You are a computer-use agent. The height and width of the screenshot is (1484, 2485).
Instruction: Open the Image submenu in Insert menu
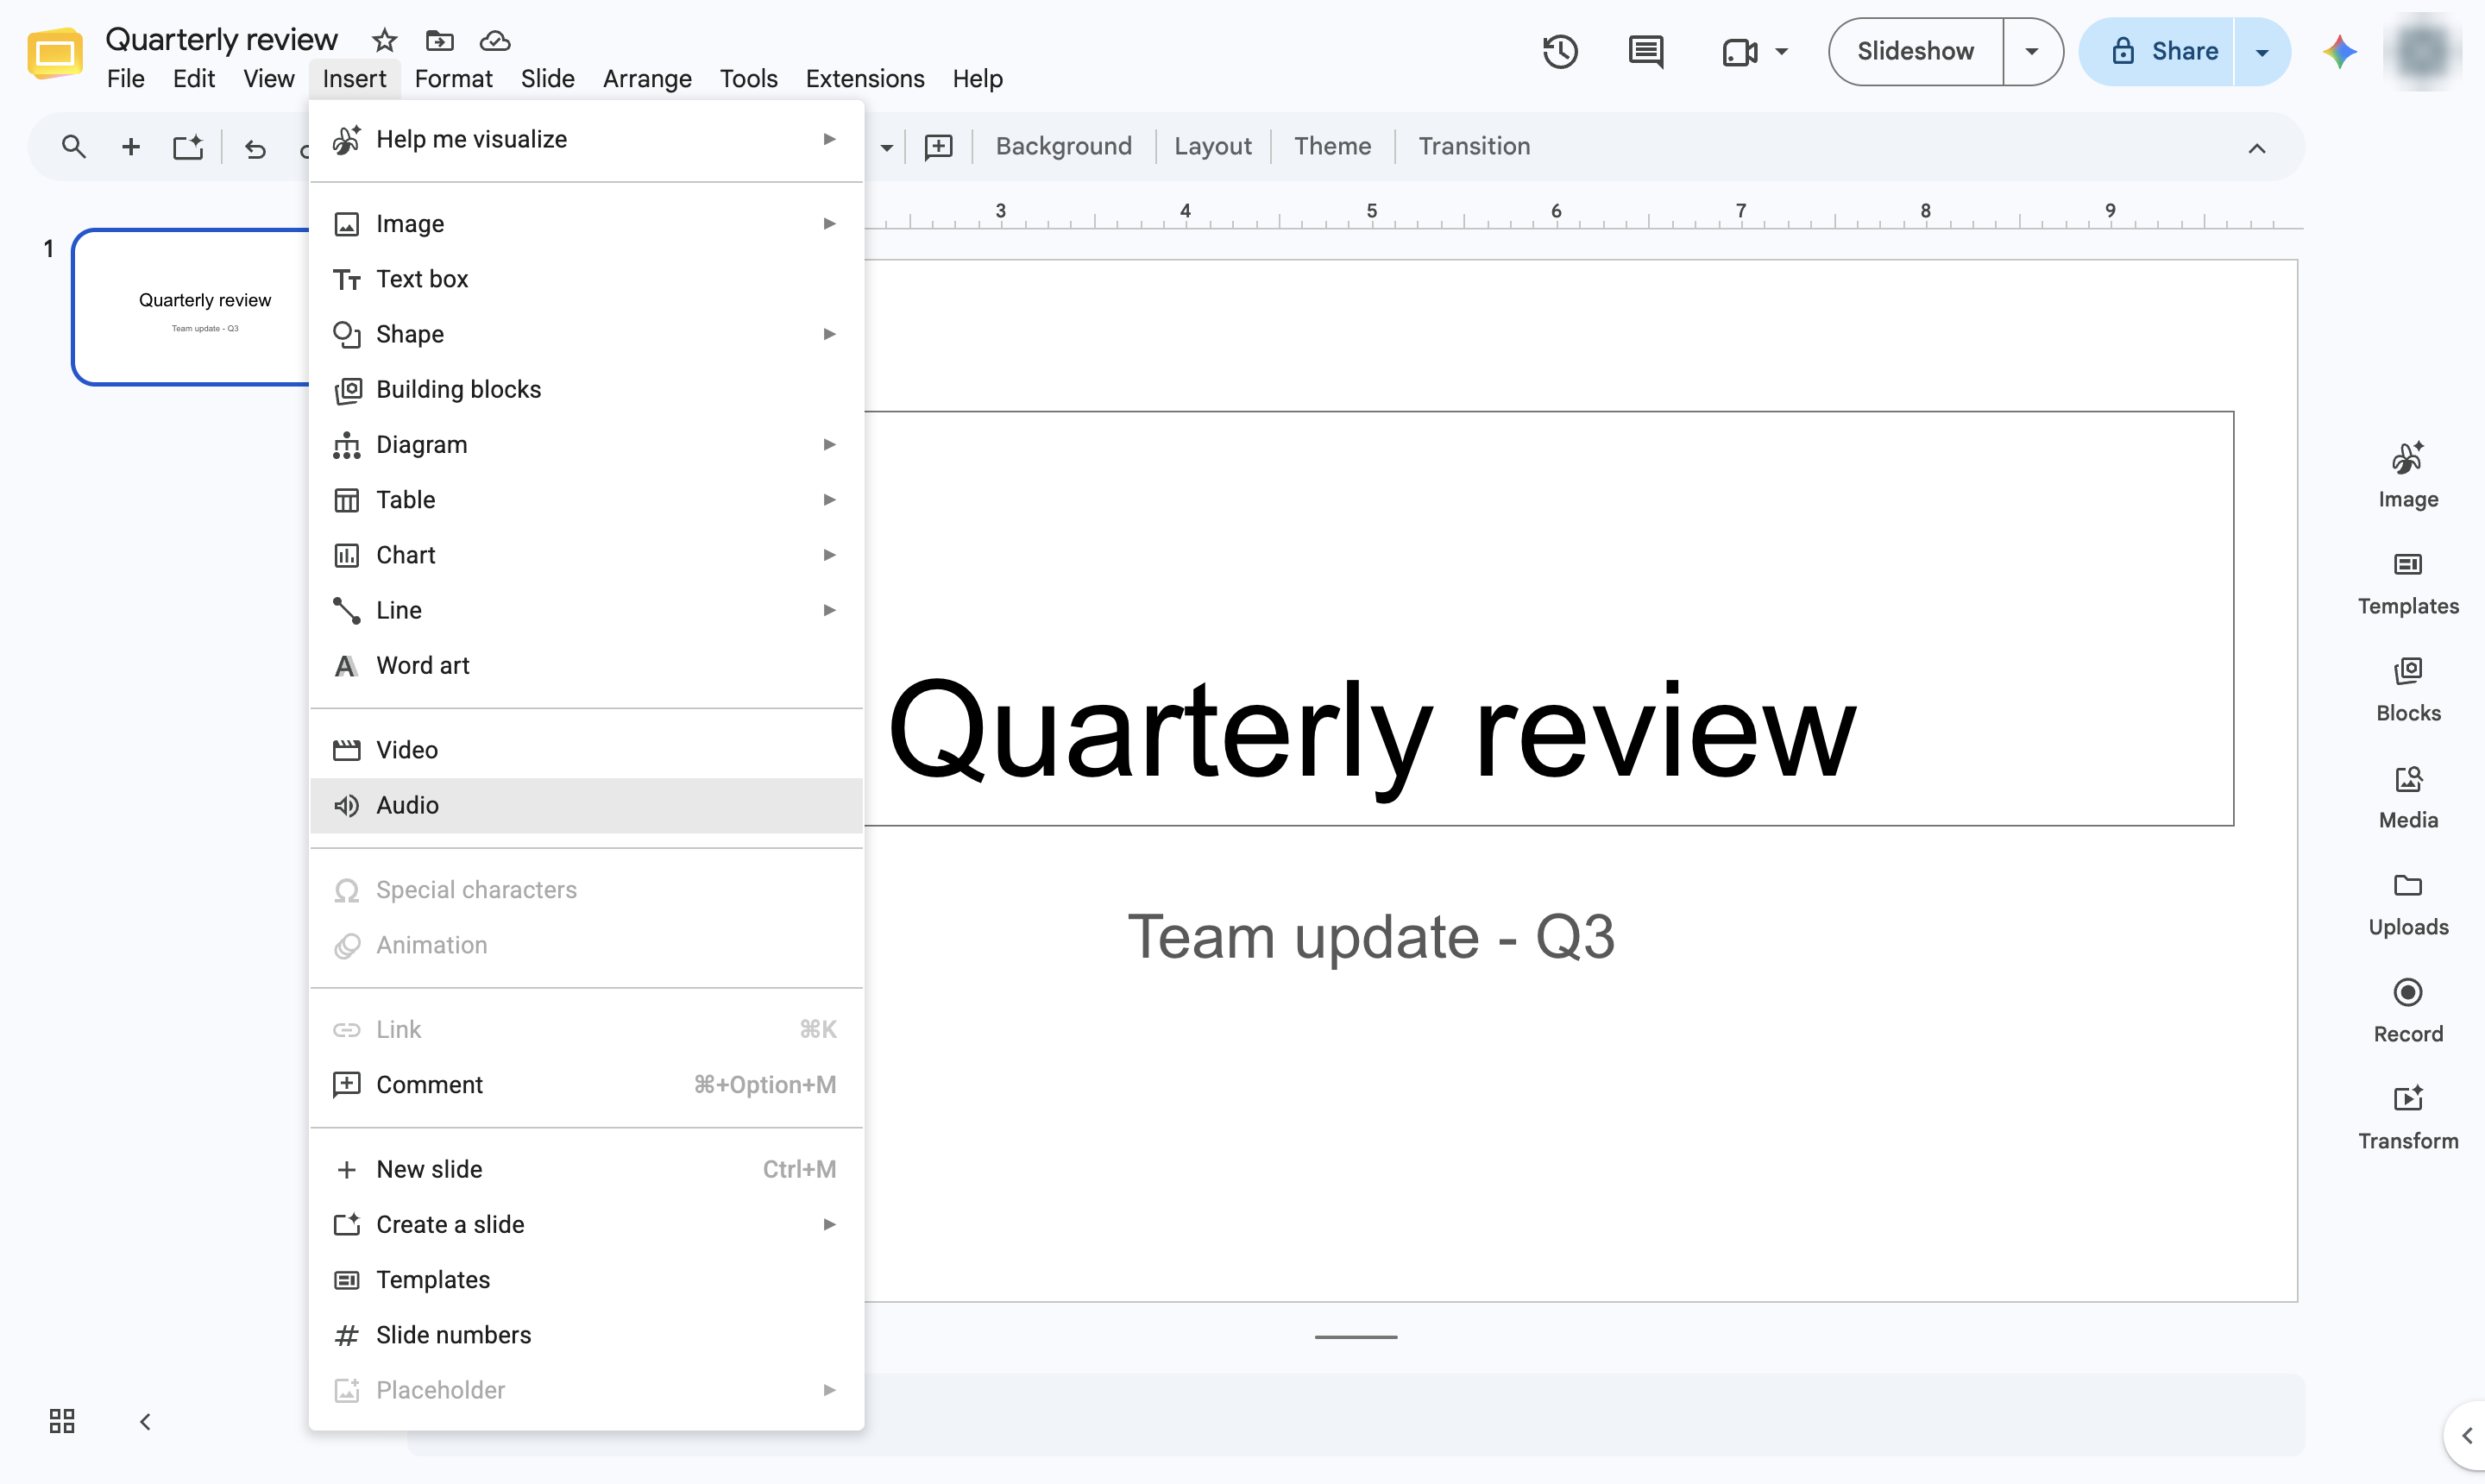pos(586,223)
